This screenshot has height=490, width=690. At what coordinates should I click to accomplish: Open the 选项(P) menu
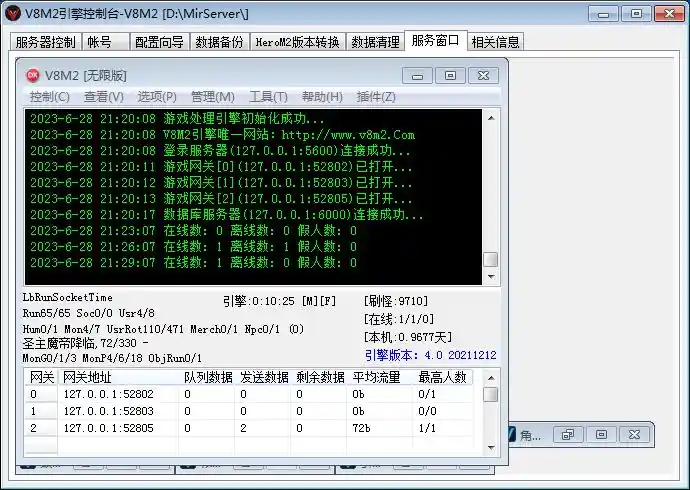point(157,97)
